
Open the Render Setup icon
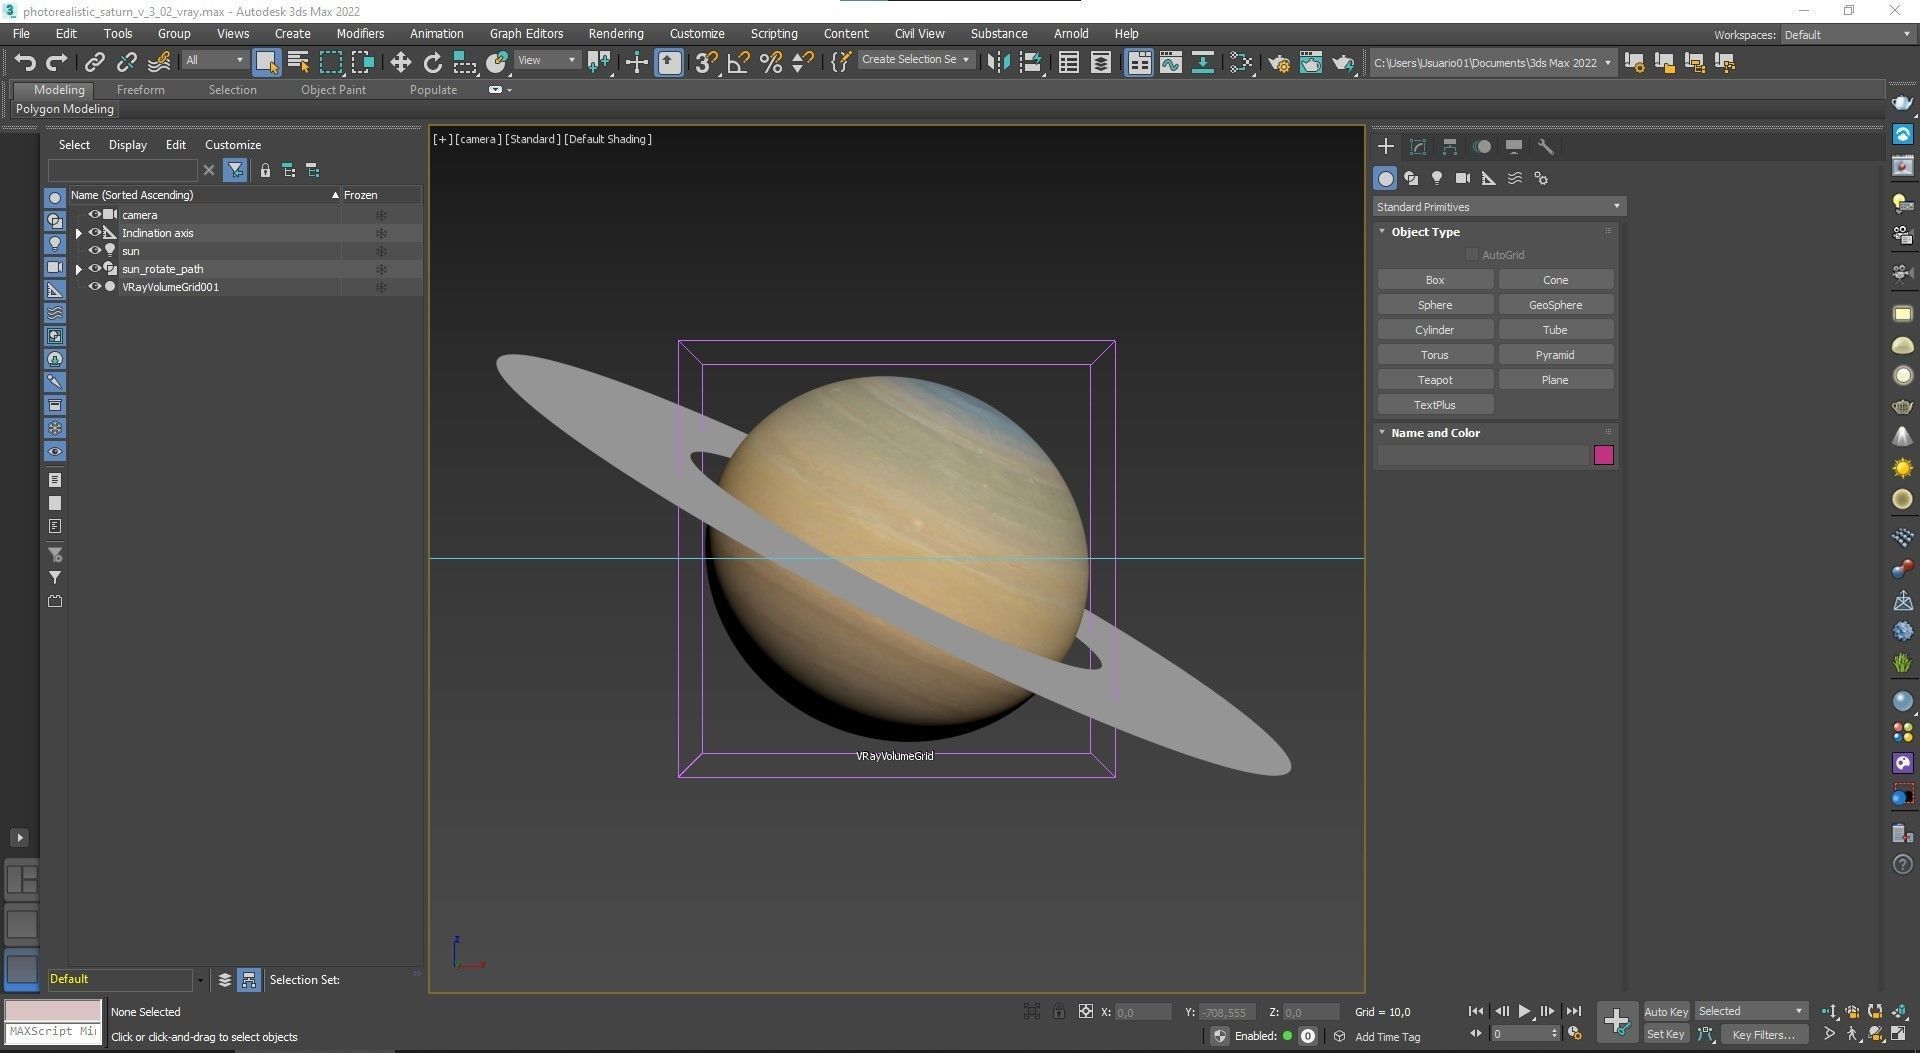tap(1278, 63)
